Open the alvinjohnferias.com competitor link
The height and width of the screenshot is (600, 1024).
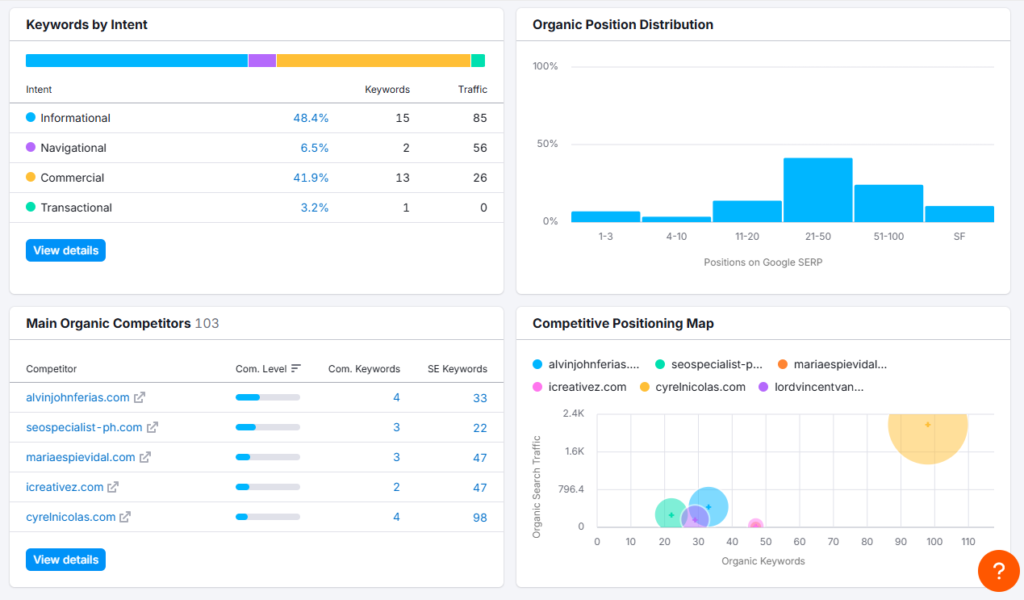(77, 397)
